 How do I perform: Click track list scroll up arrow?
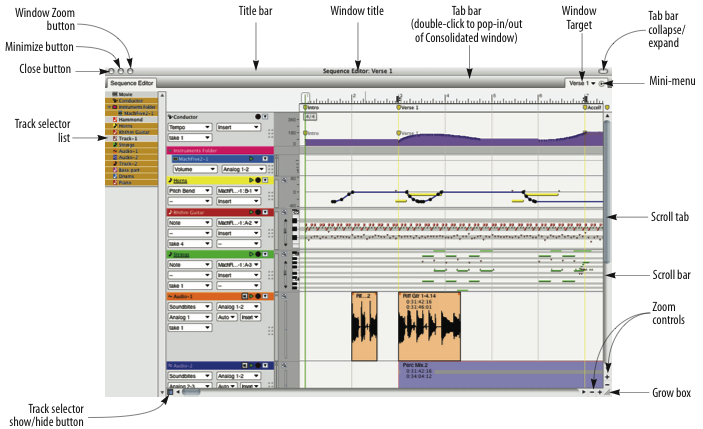[162, 95]
